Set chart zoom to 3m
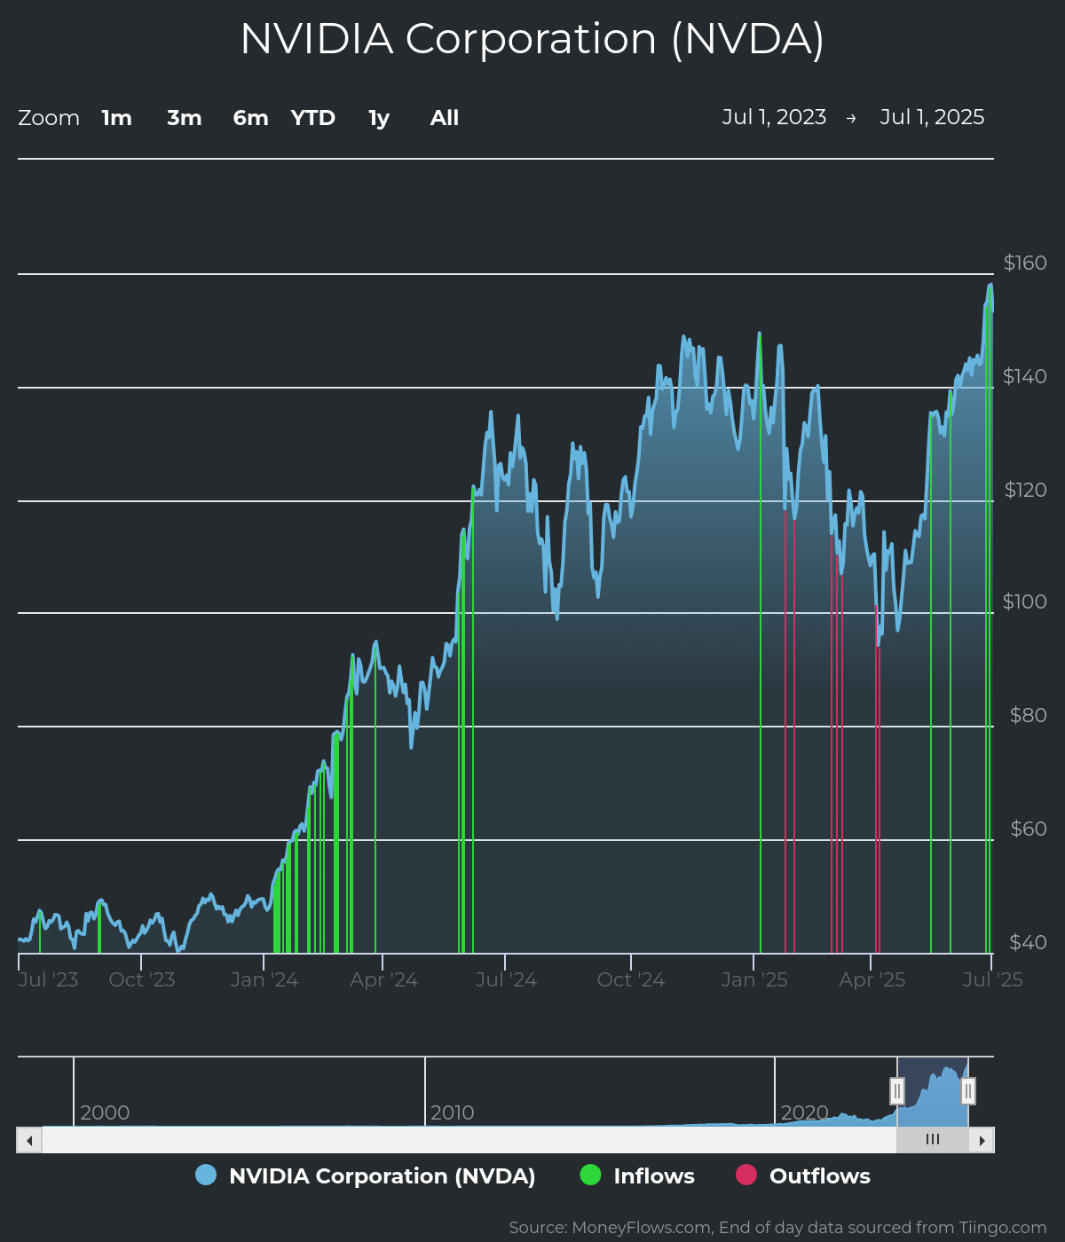The height and width of the screenshot is (1242, 1065). point(184,118)
